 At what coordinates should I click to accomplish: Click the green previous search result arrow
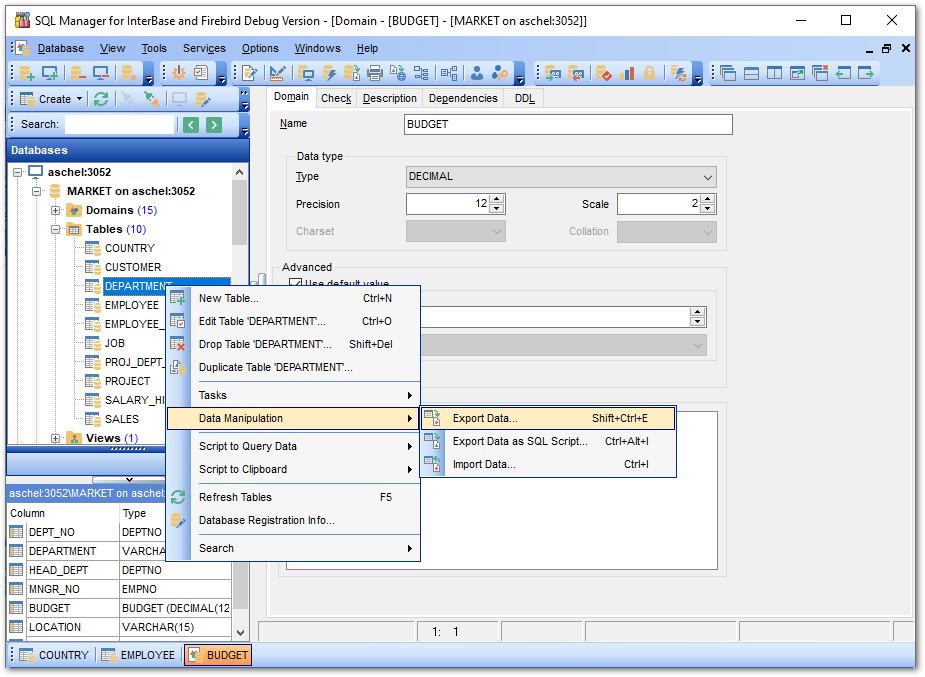point(191,125)
